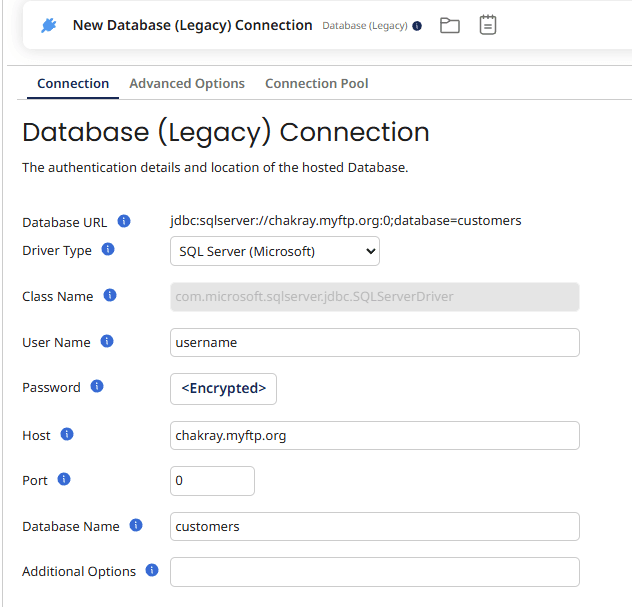Select the Connection tab

(73, 84)
